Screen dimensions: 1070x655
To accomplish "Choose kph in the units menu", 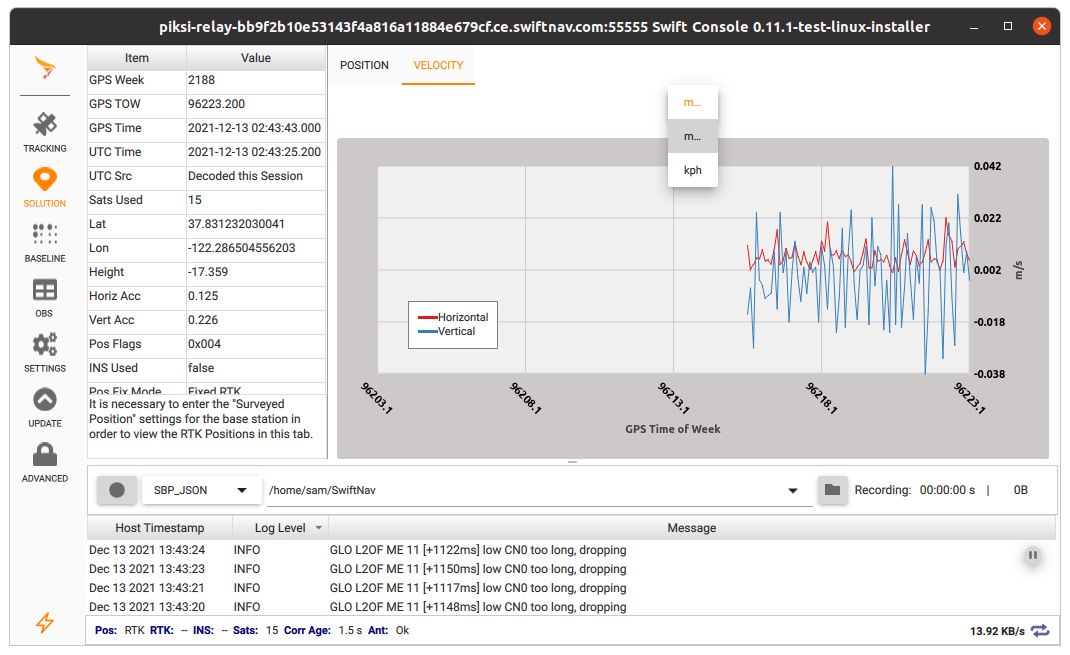I will click(x=693, y=170).
